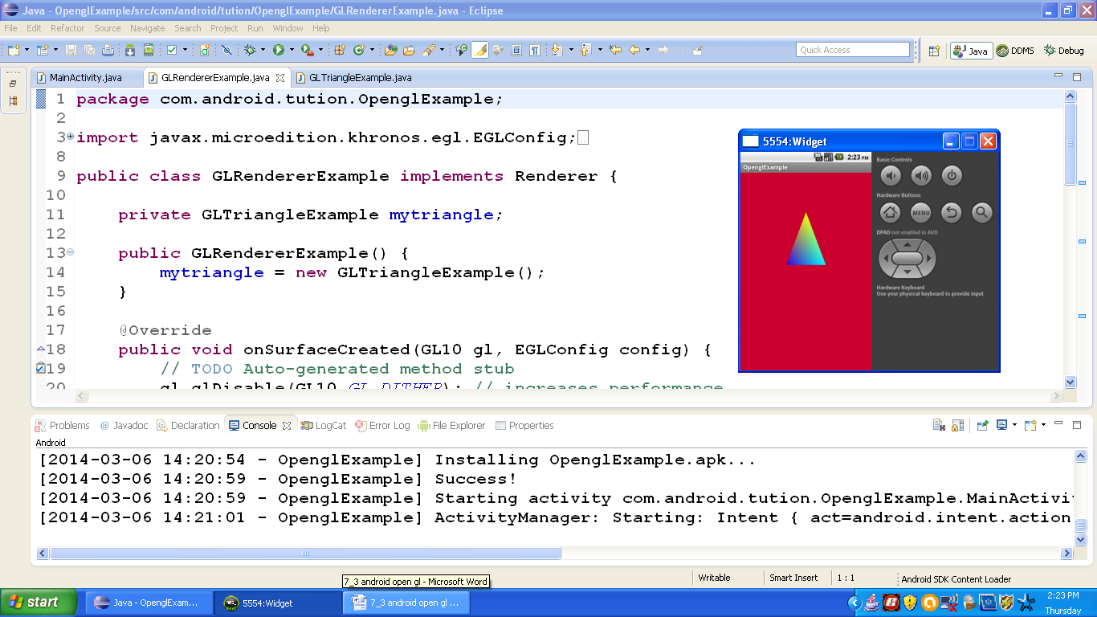The width and height of the screenshot is (1097, 617).
Task: Open the Android SDK Manager icon
Action: 130,50
